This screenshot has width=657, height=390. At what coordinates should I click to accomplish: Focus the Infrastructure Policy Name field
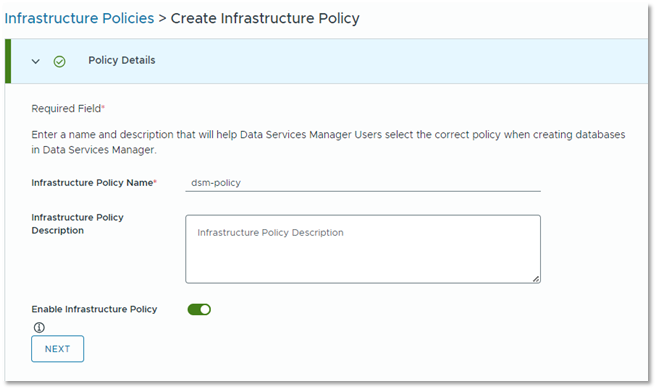click(x=363, y=183)
